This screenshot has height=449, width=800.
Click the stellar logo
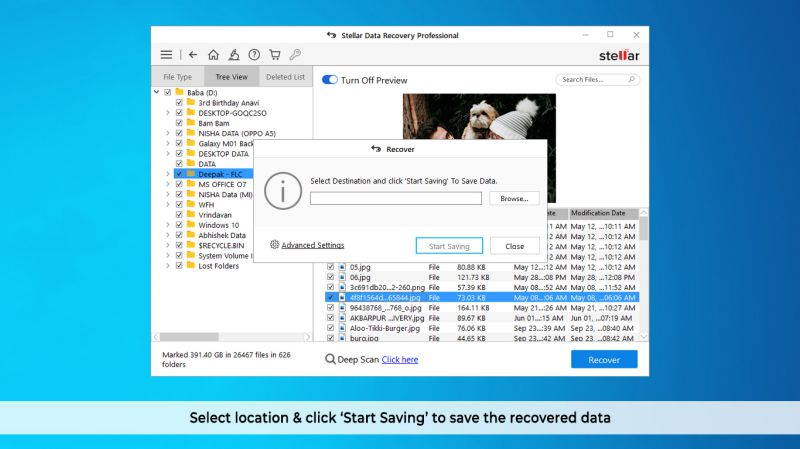619,55
